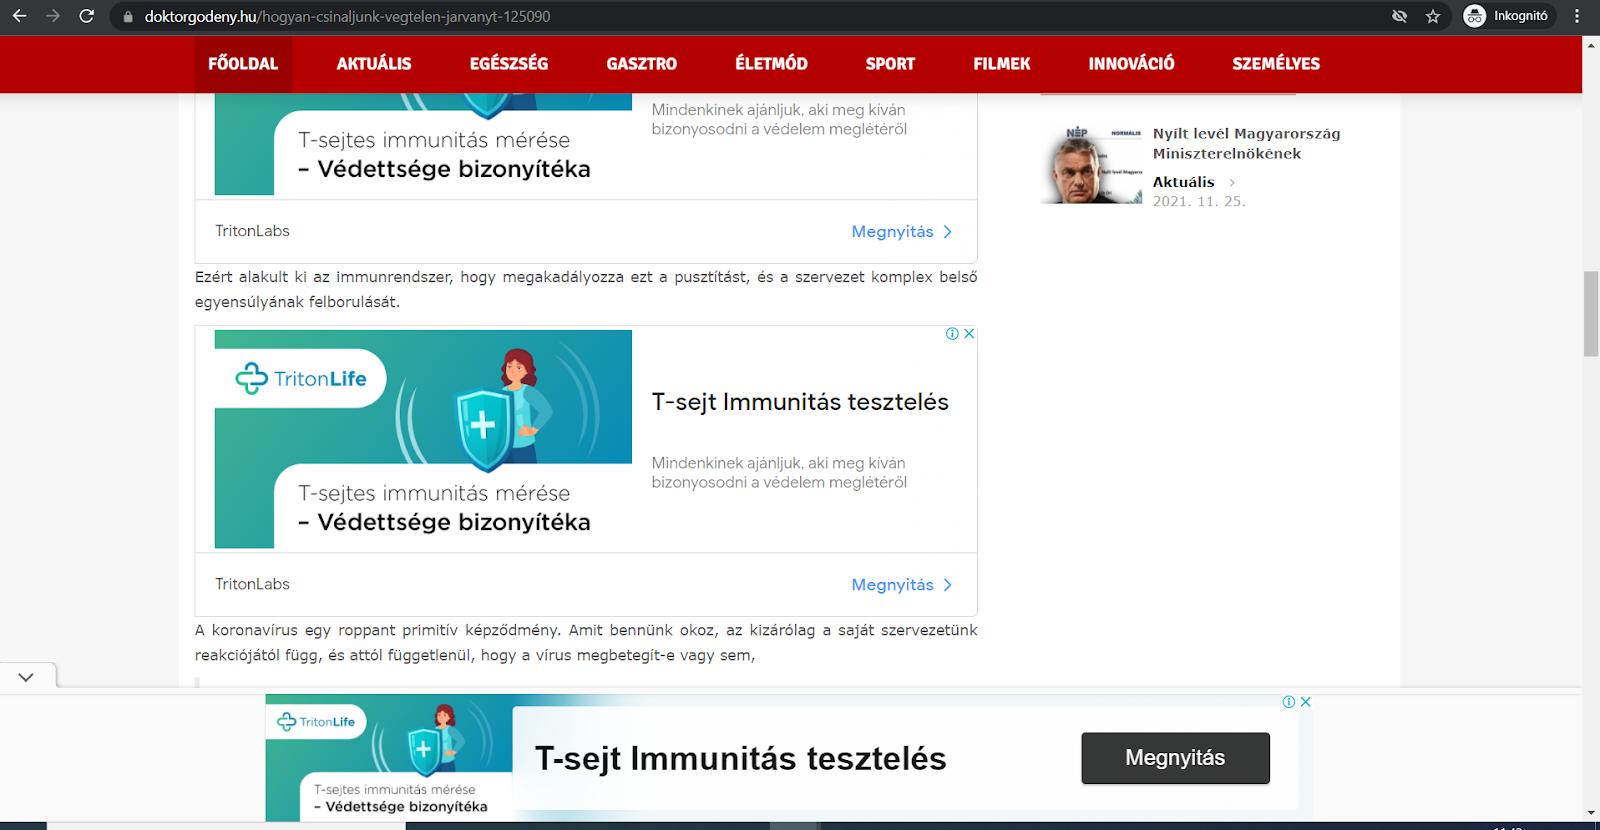Screen dimensions: 1600x830
Task: Click the T-sejtes immunitás mérése text in middle ad
Action: pyautogui.click(x=434, y=493)
